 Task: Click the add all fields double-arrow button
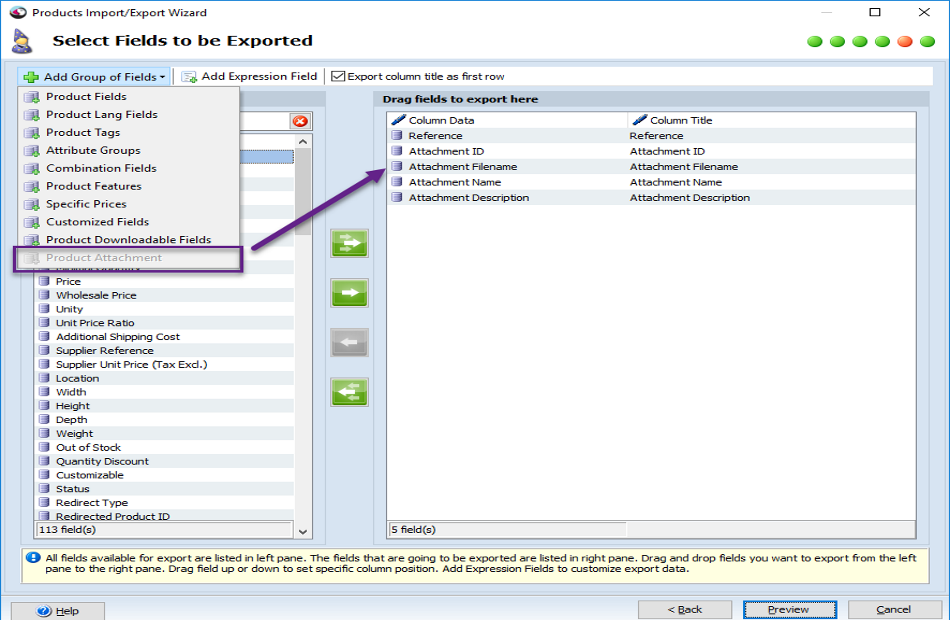click(x=349, y=243)
